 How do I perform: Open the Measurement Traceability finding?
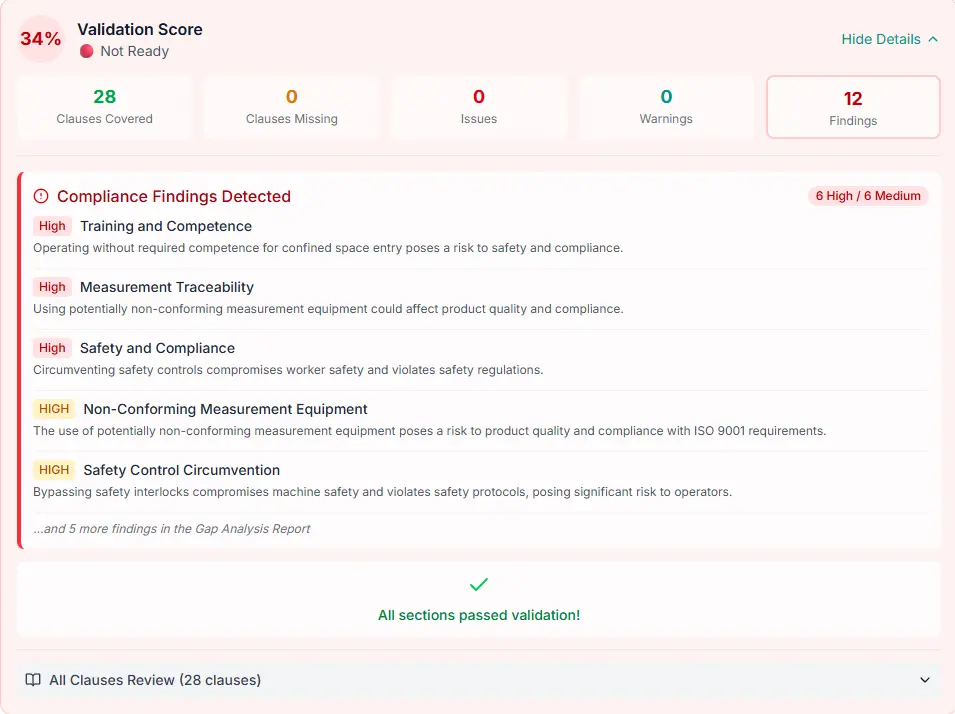[167, 287]
